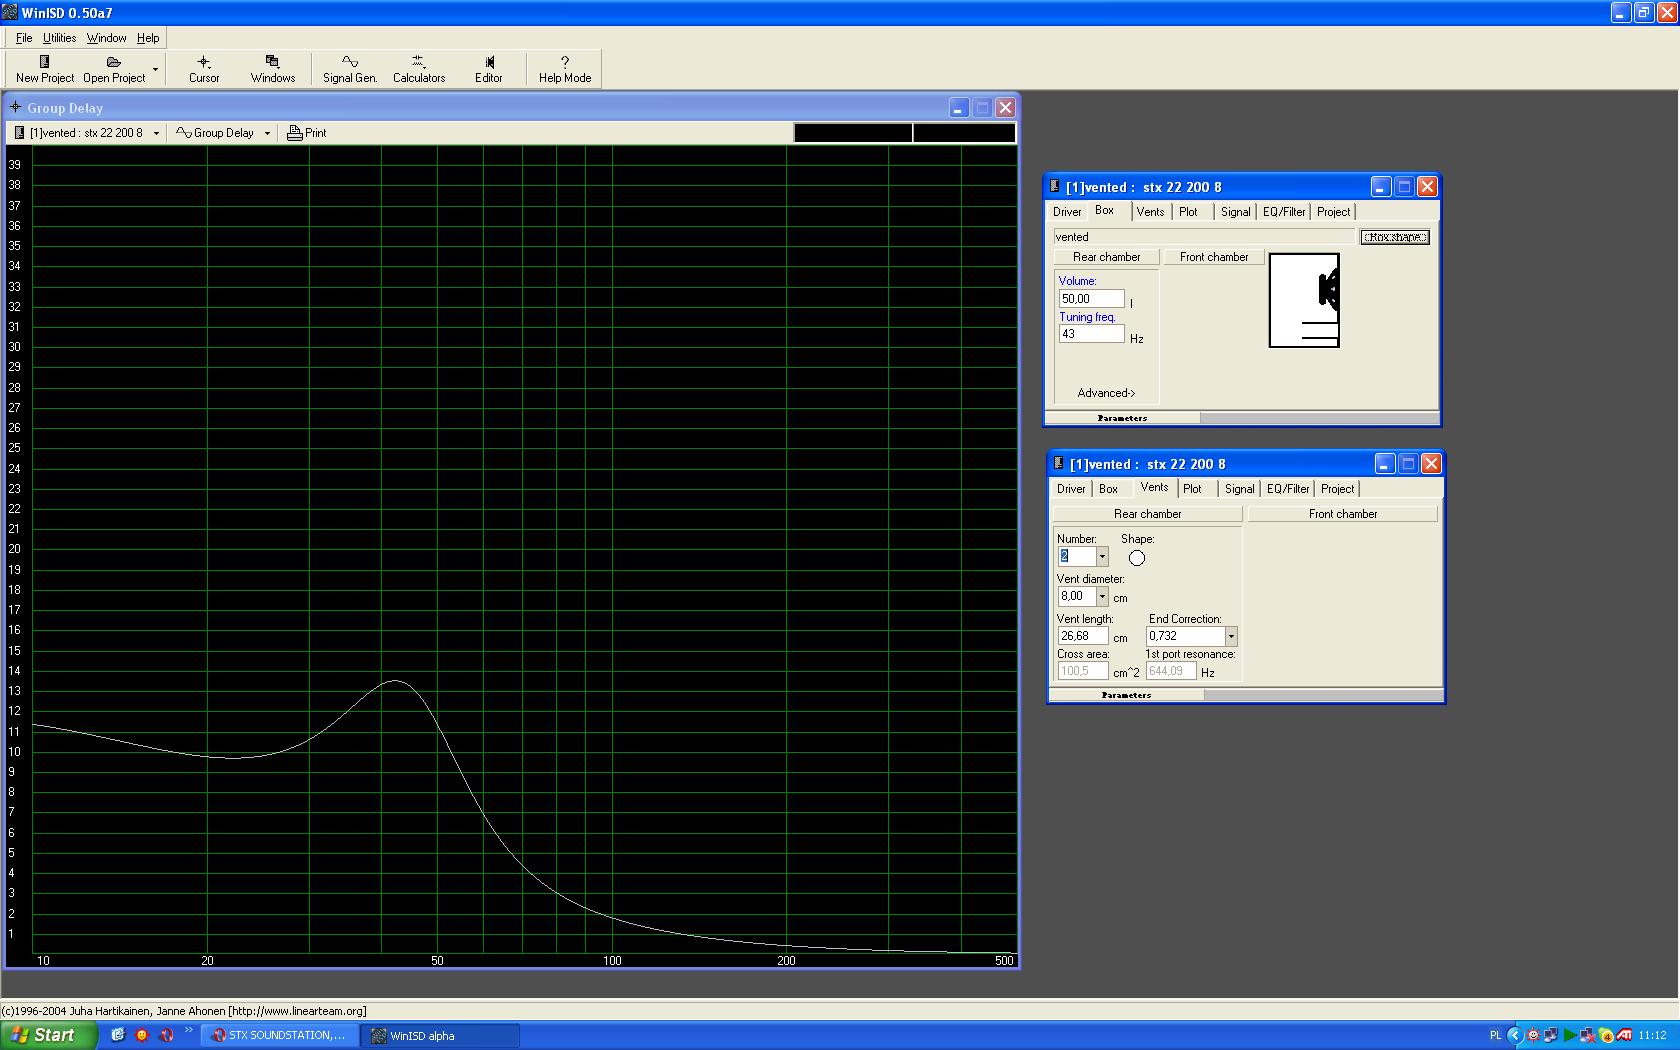Click the Tuning freq. input field
Viewport: 1680px width, 1050px height.
(1091, 334)
